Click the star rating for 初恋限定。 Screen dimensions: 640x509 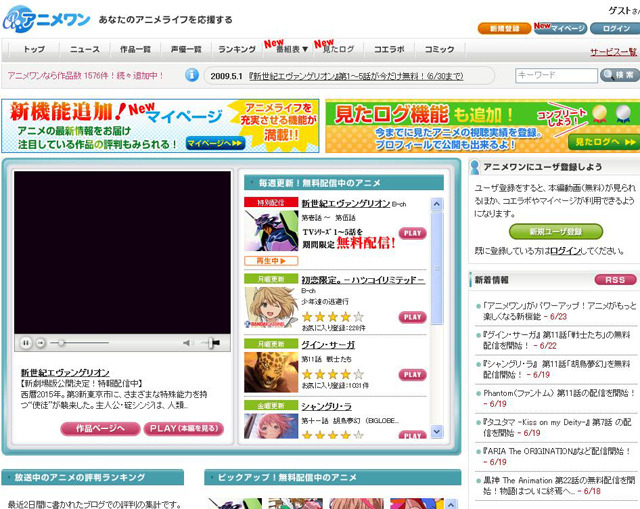(333, 317)
